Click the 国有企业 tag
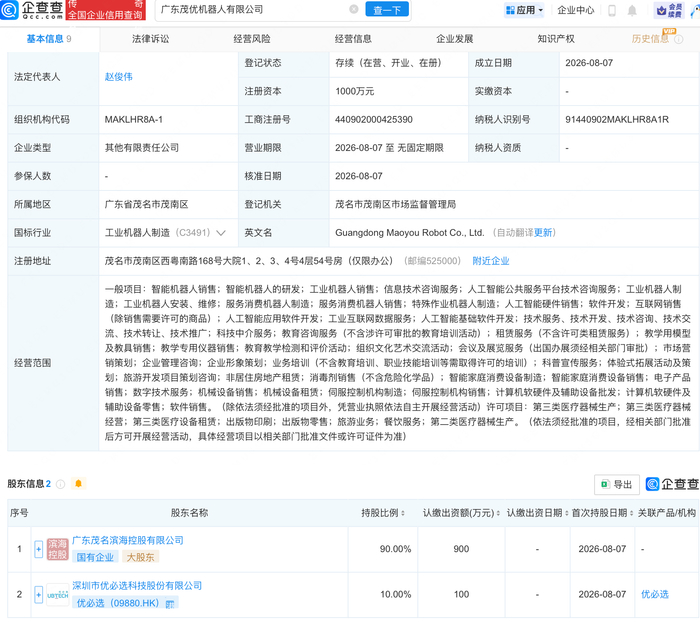The image size is (700, 622). tap(95, 557)
